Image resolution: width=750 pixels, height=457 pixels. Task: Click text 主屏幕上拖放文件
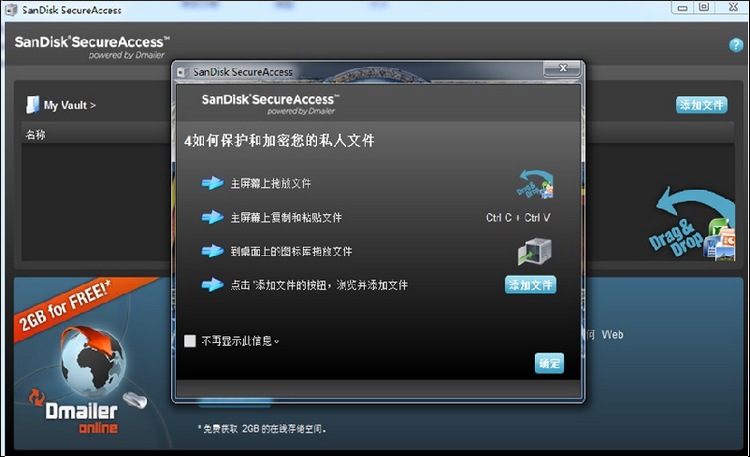click(271, 183)
